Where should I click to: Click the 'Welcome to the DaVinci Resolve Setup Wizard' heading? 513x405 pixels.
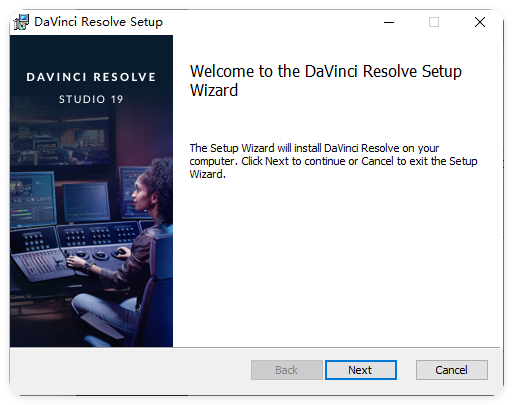point(326,81)
